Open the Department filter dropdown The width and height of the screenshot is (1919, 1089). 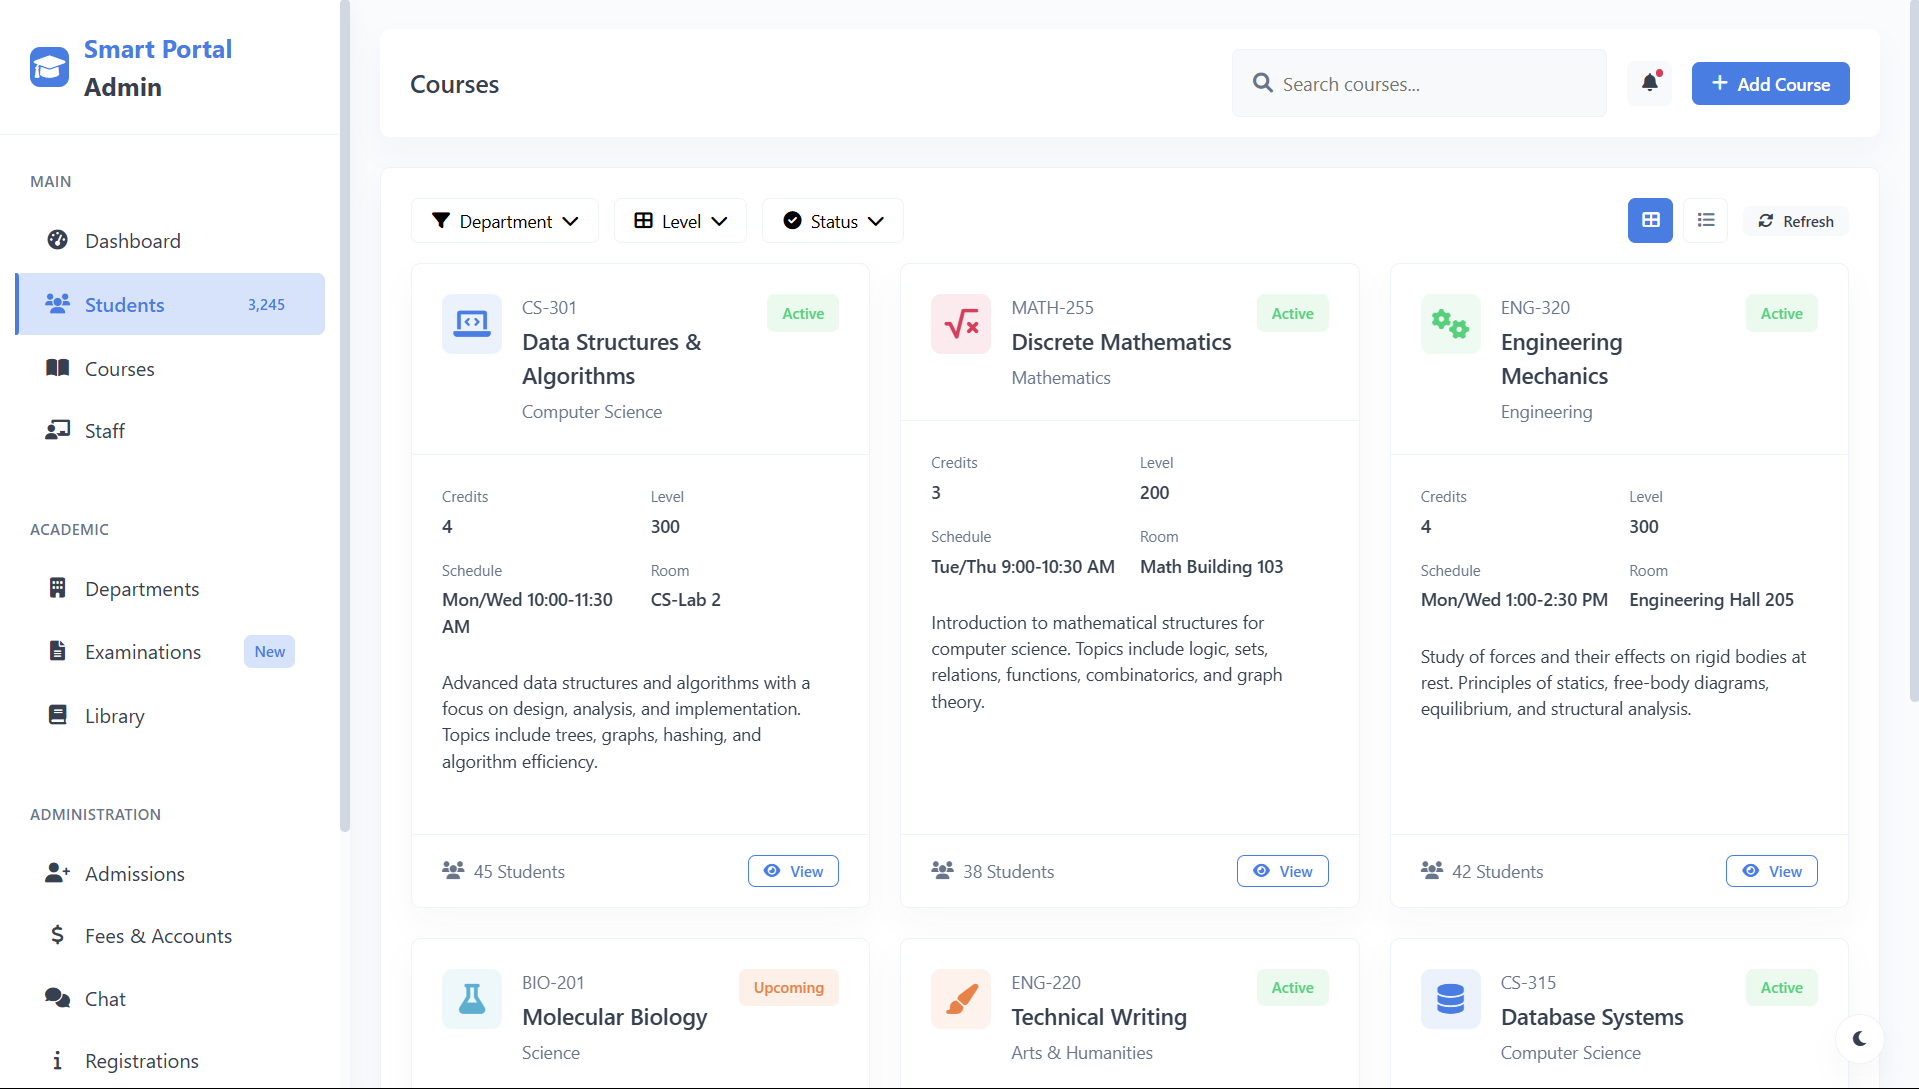[504, 220]
